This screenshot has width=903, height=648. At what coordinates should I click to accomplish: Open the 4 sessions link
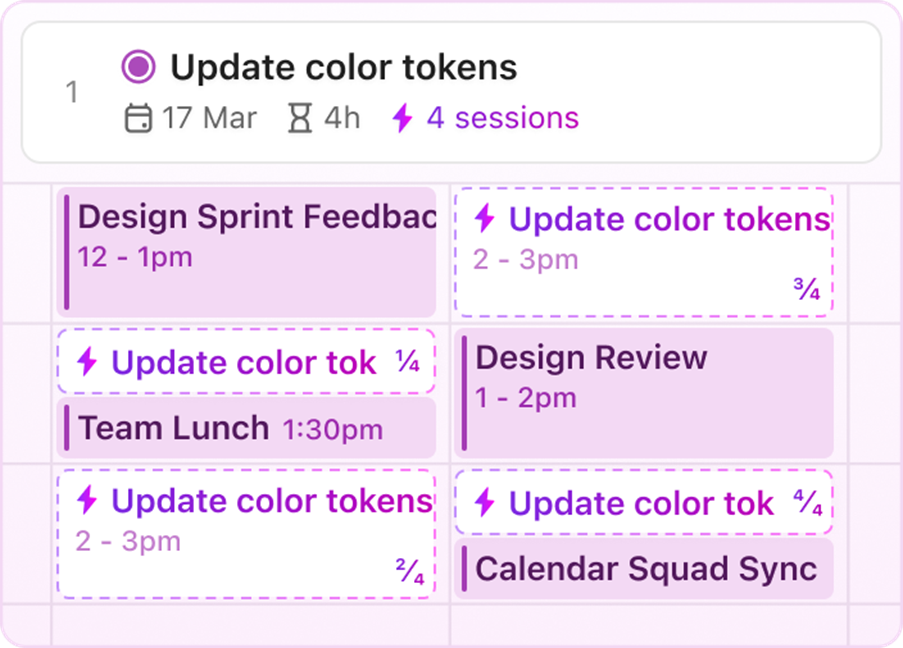coord(502,119)
